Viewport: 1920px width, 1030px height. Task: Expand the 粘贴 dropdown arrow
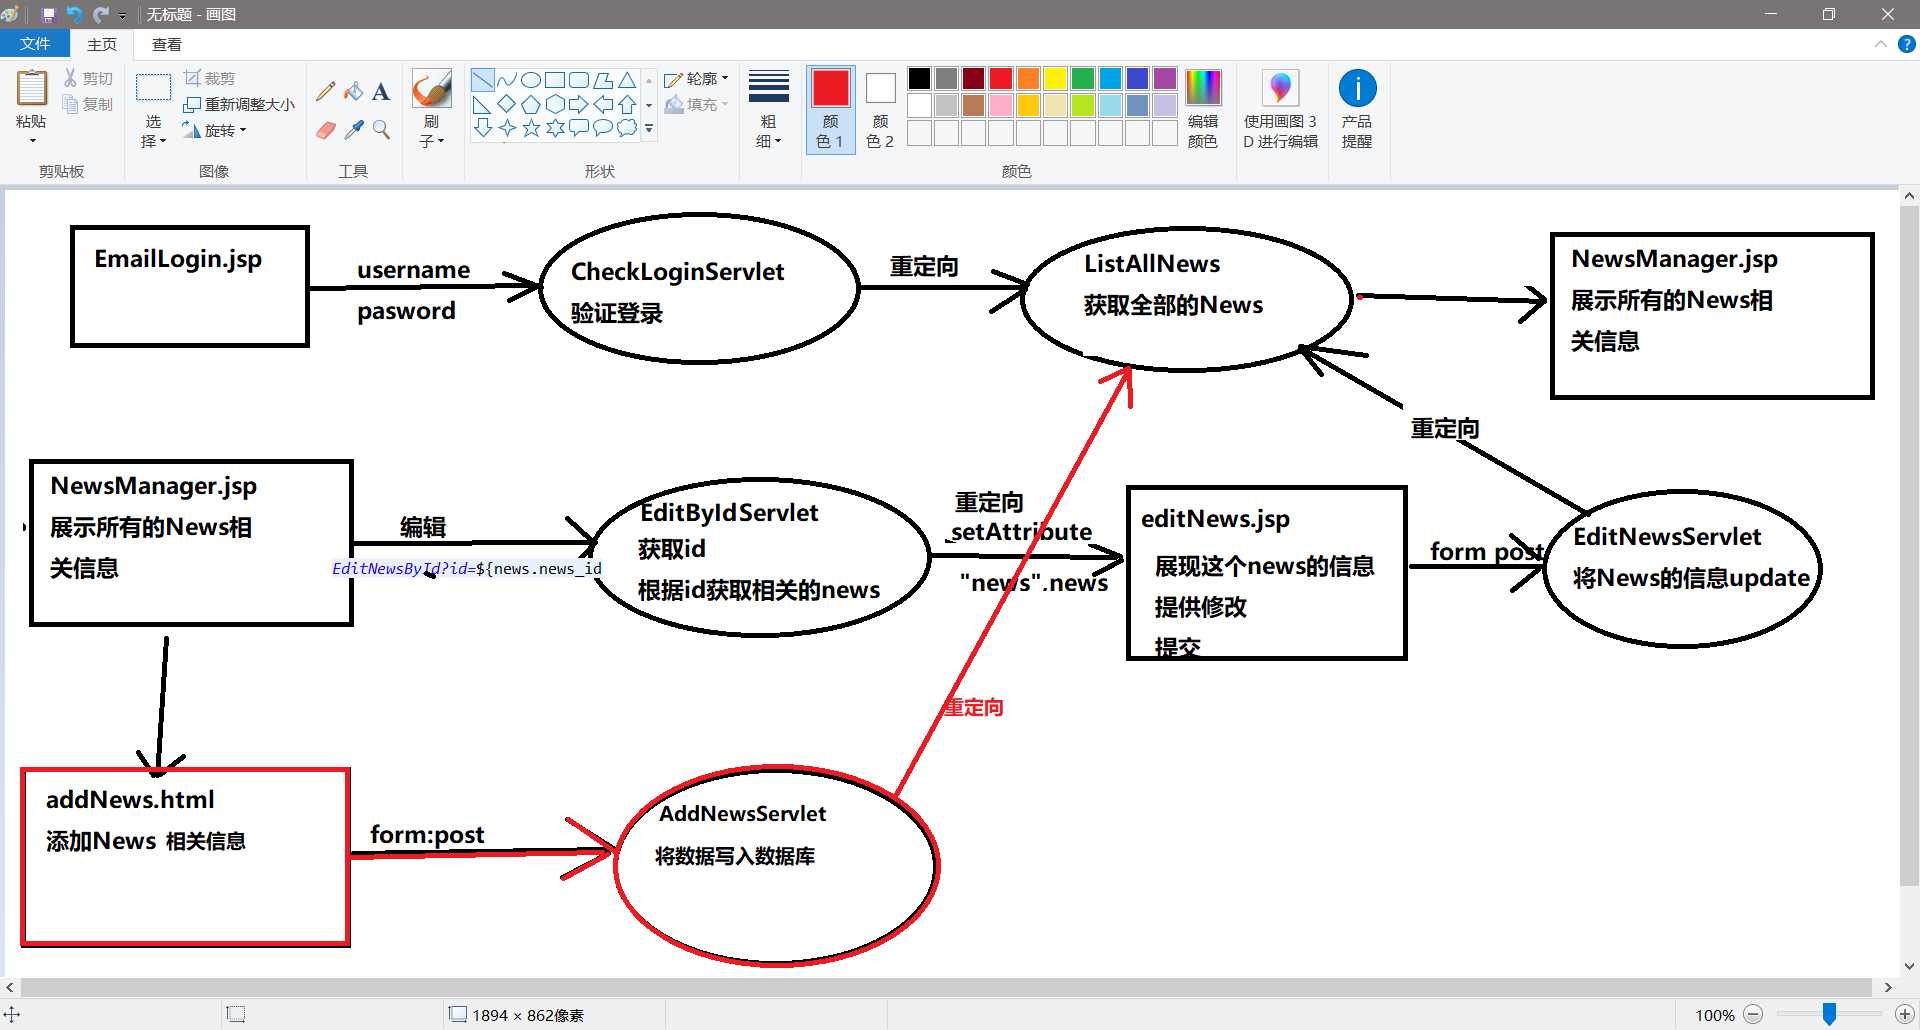click(x=31, y=140)
